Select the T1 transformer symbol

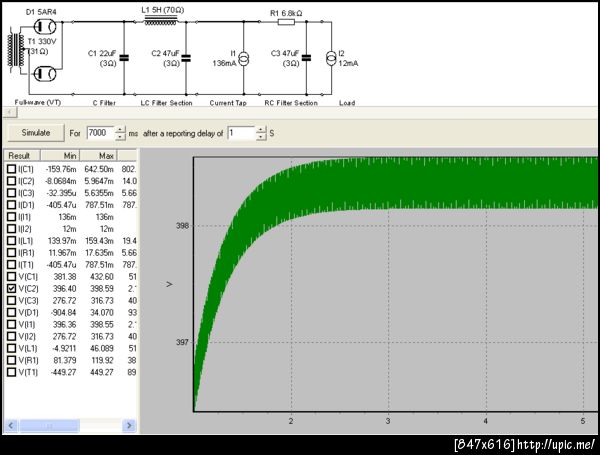16,50
